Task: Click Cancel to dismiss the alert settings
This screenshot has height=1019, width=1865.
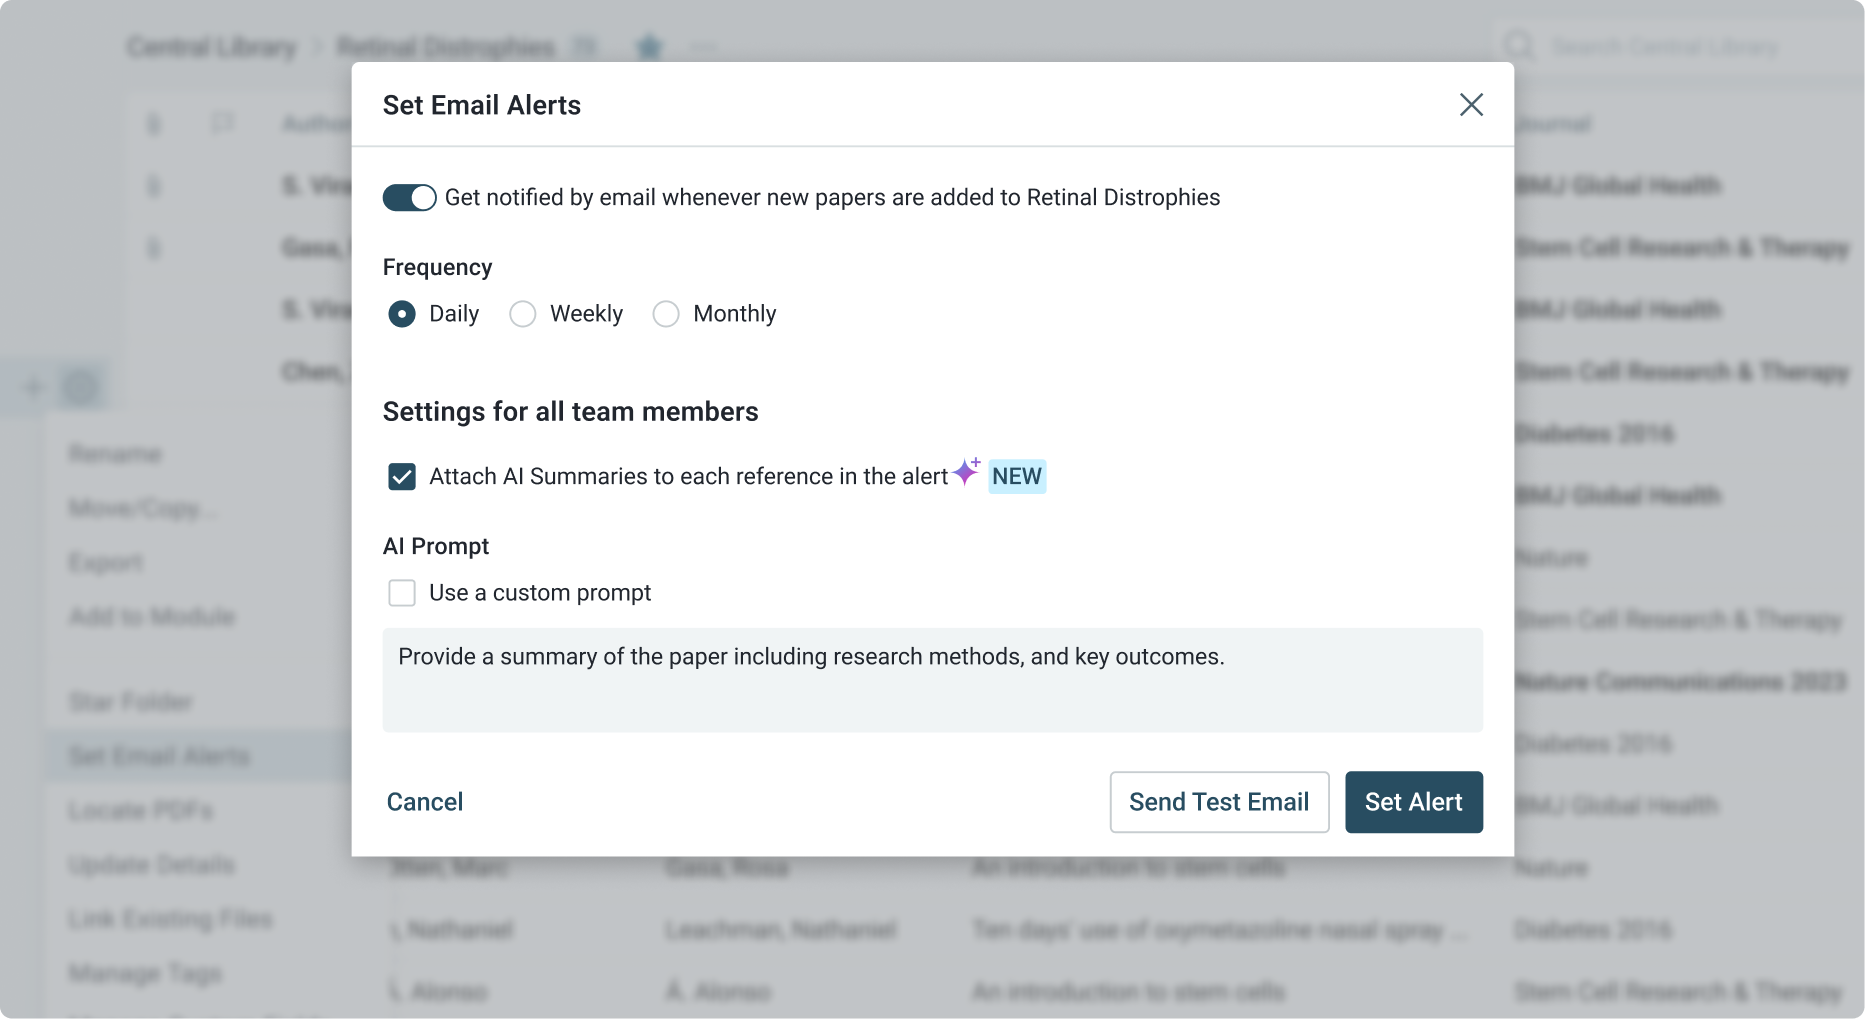Action: (x=424, y=801)
